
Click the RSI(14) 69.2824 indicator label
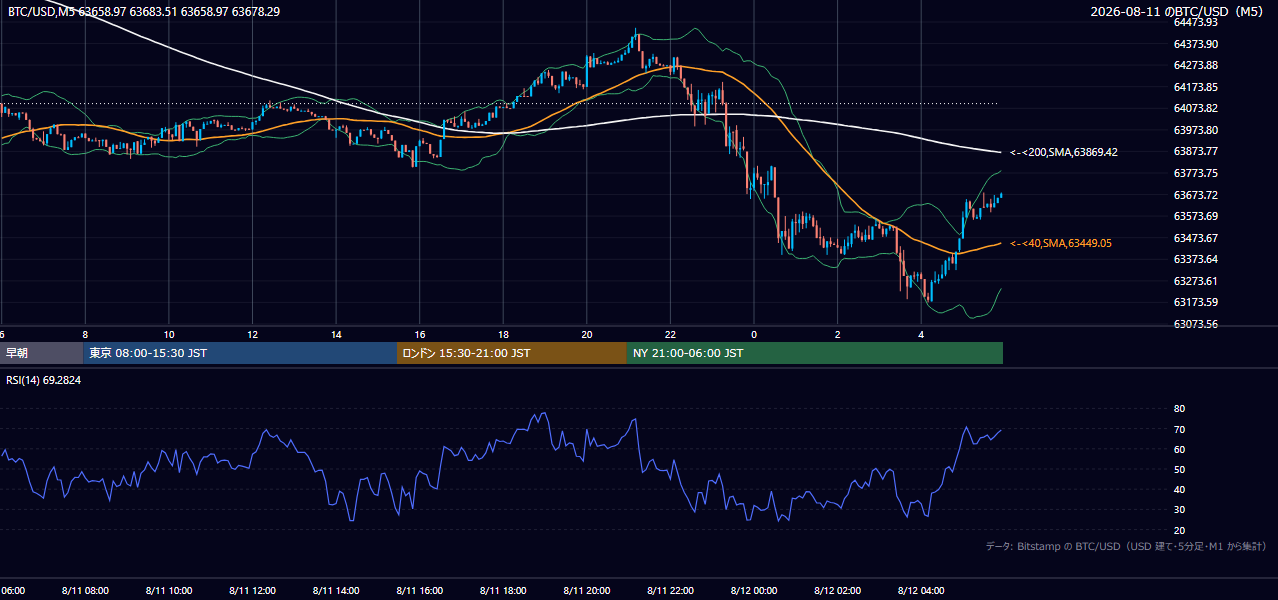43,381
